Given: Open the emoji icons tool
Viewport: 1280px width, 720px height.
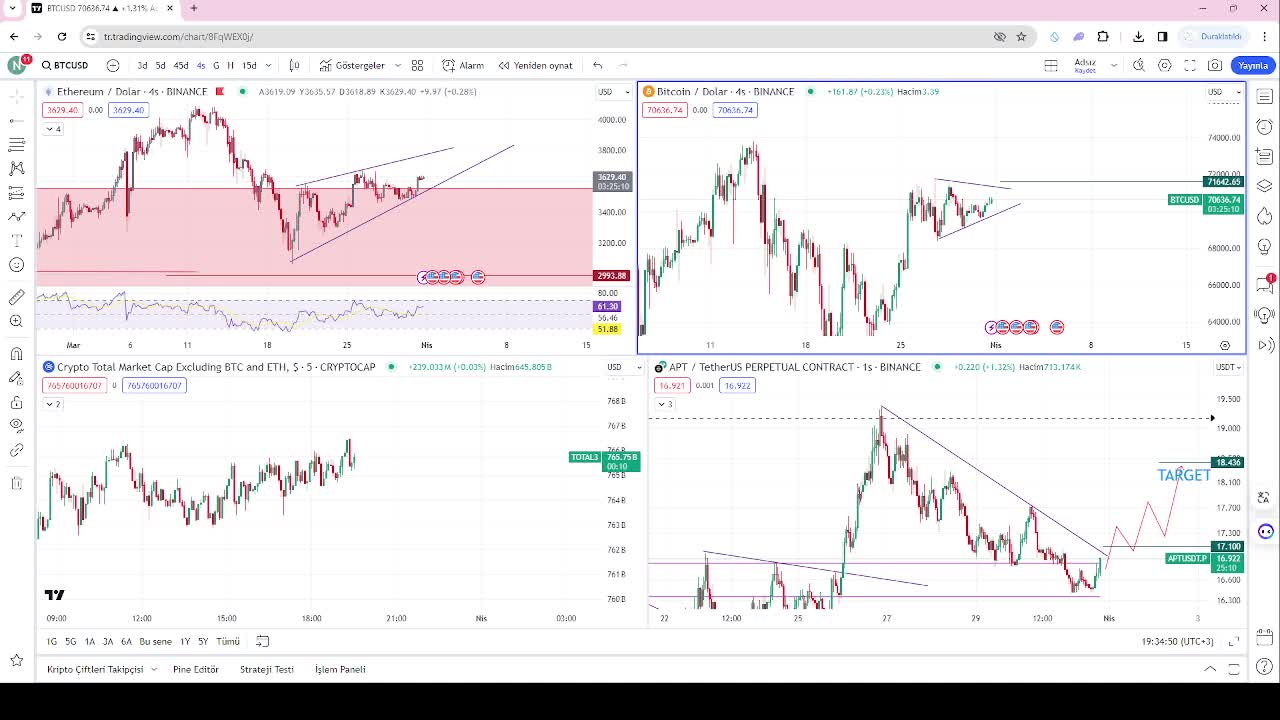Looking at the screenshot, I should (x=16, y=265).
